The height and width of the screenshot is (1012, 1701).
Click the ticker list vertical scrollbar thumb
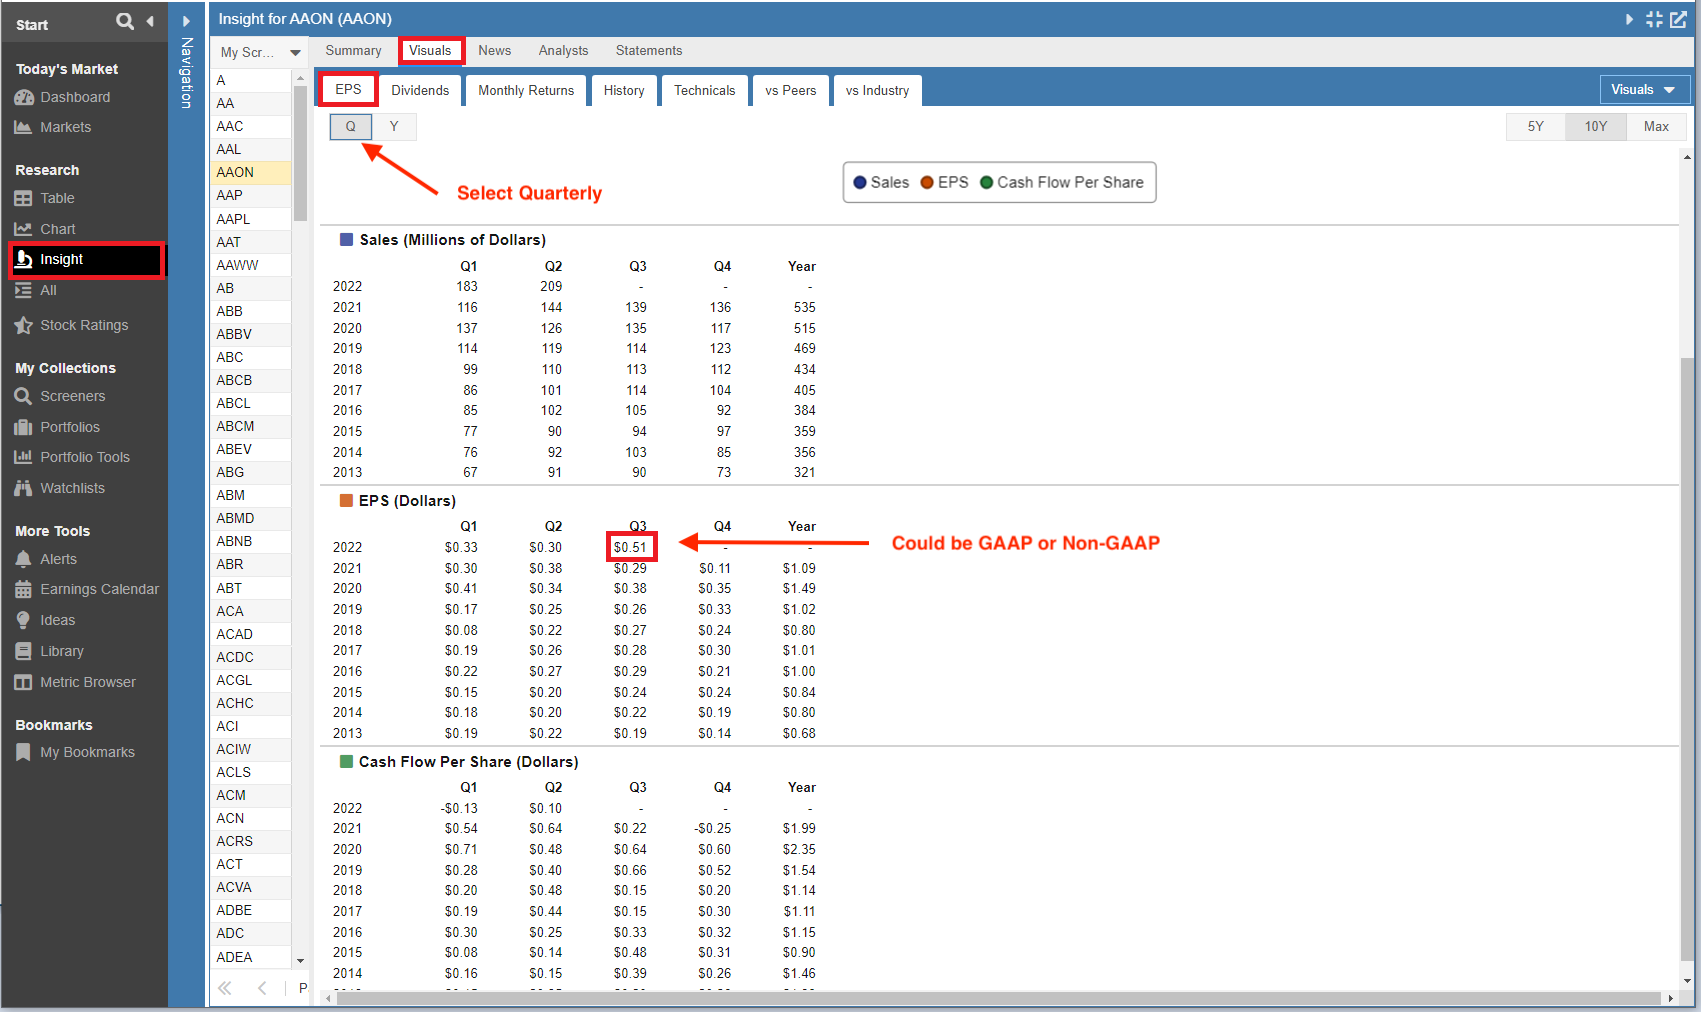[x=300, y=153]
